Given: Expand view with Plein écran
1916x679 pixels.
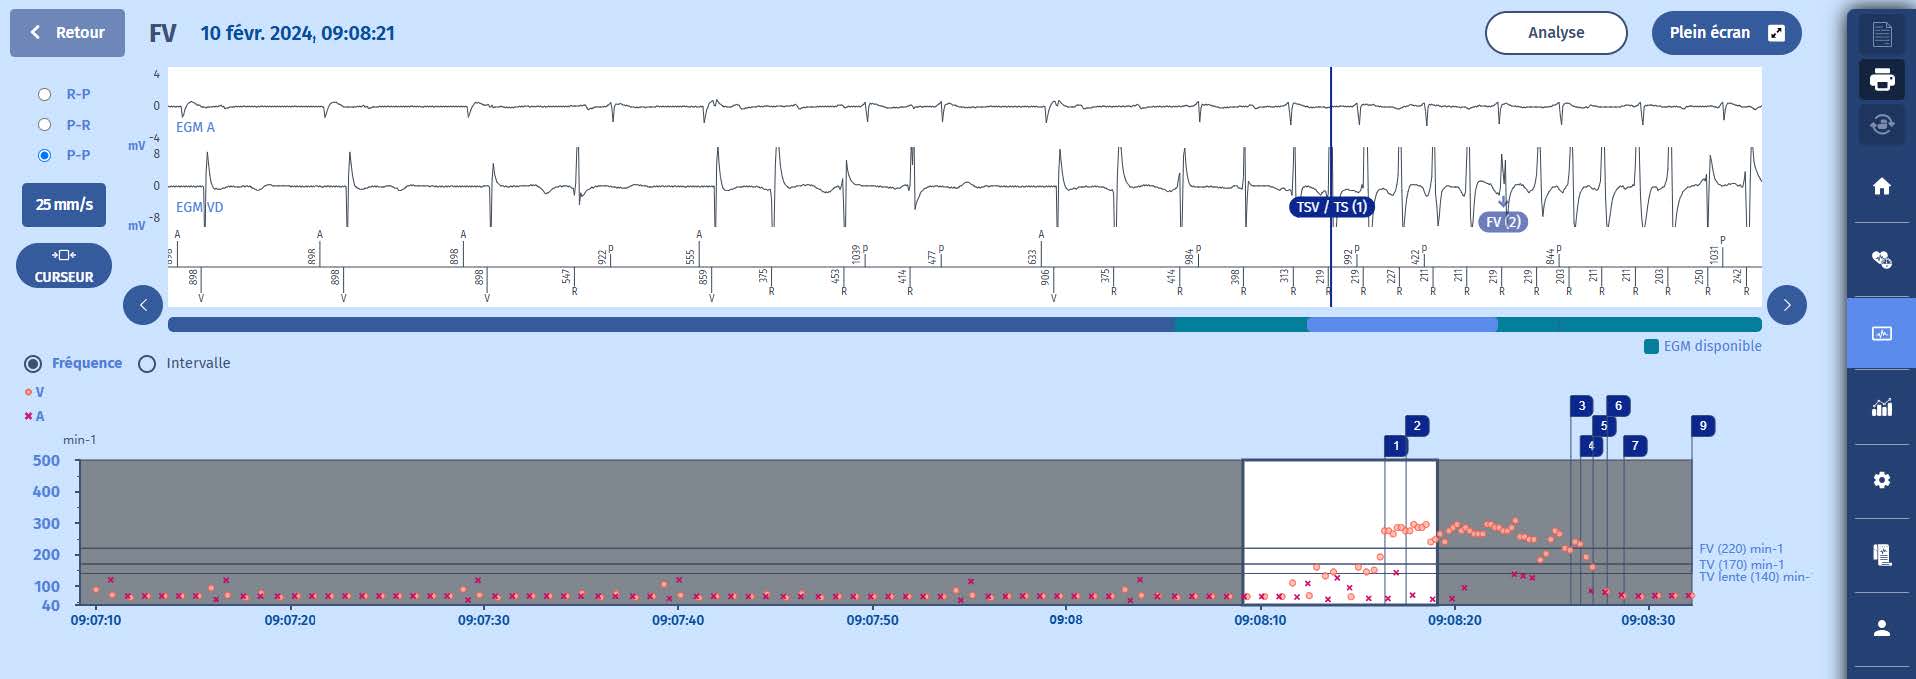Looking at the screenshot, I should coord(1725,32).
